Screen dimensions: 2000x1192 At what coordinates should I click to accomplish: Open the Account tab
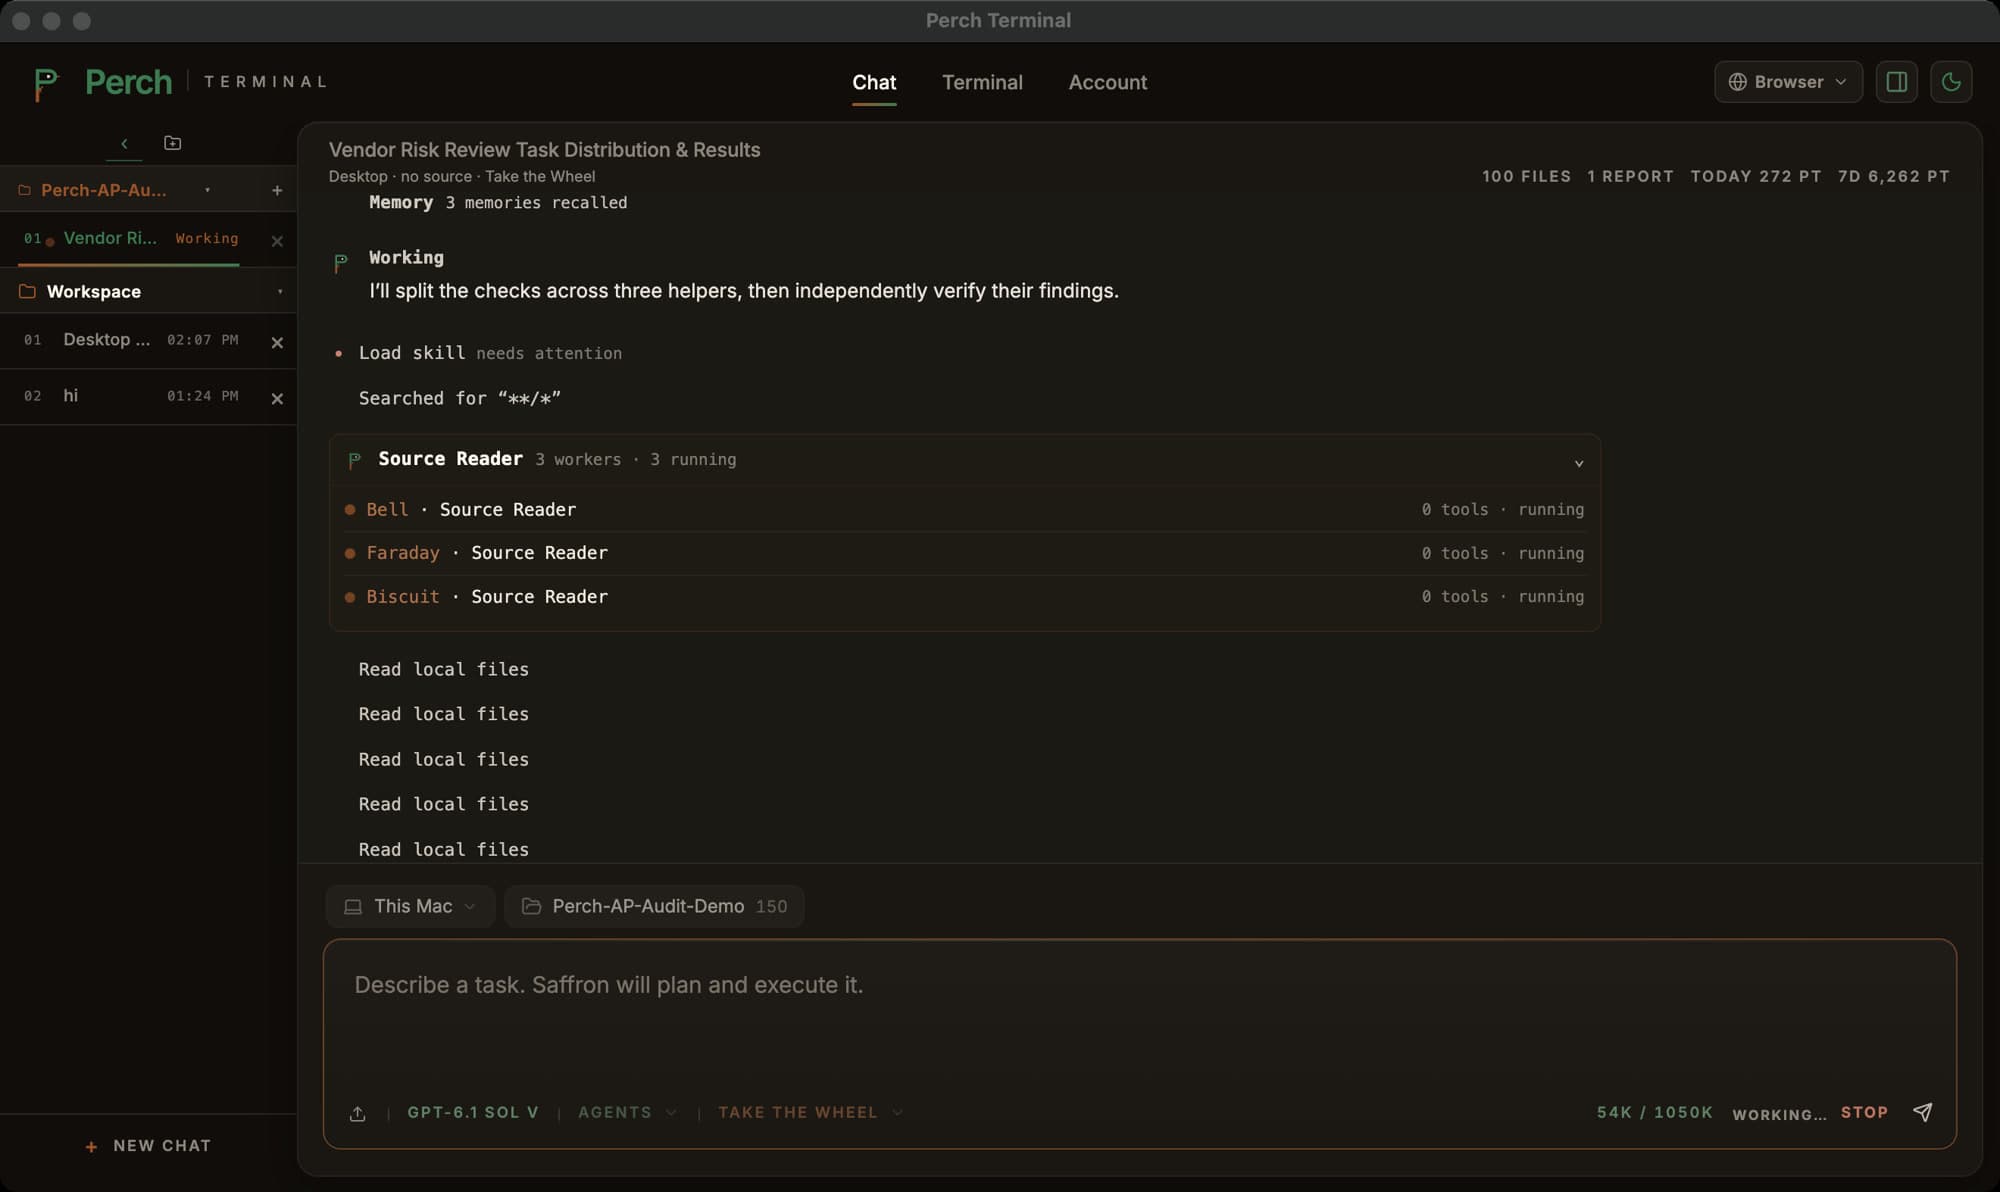pos(1107,82)
